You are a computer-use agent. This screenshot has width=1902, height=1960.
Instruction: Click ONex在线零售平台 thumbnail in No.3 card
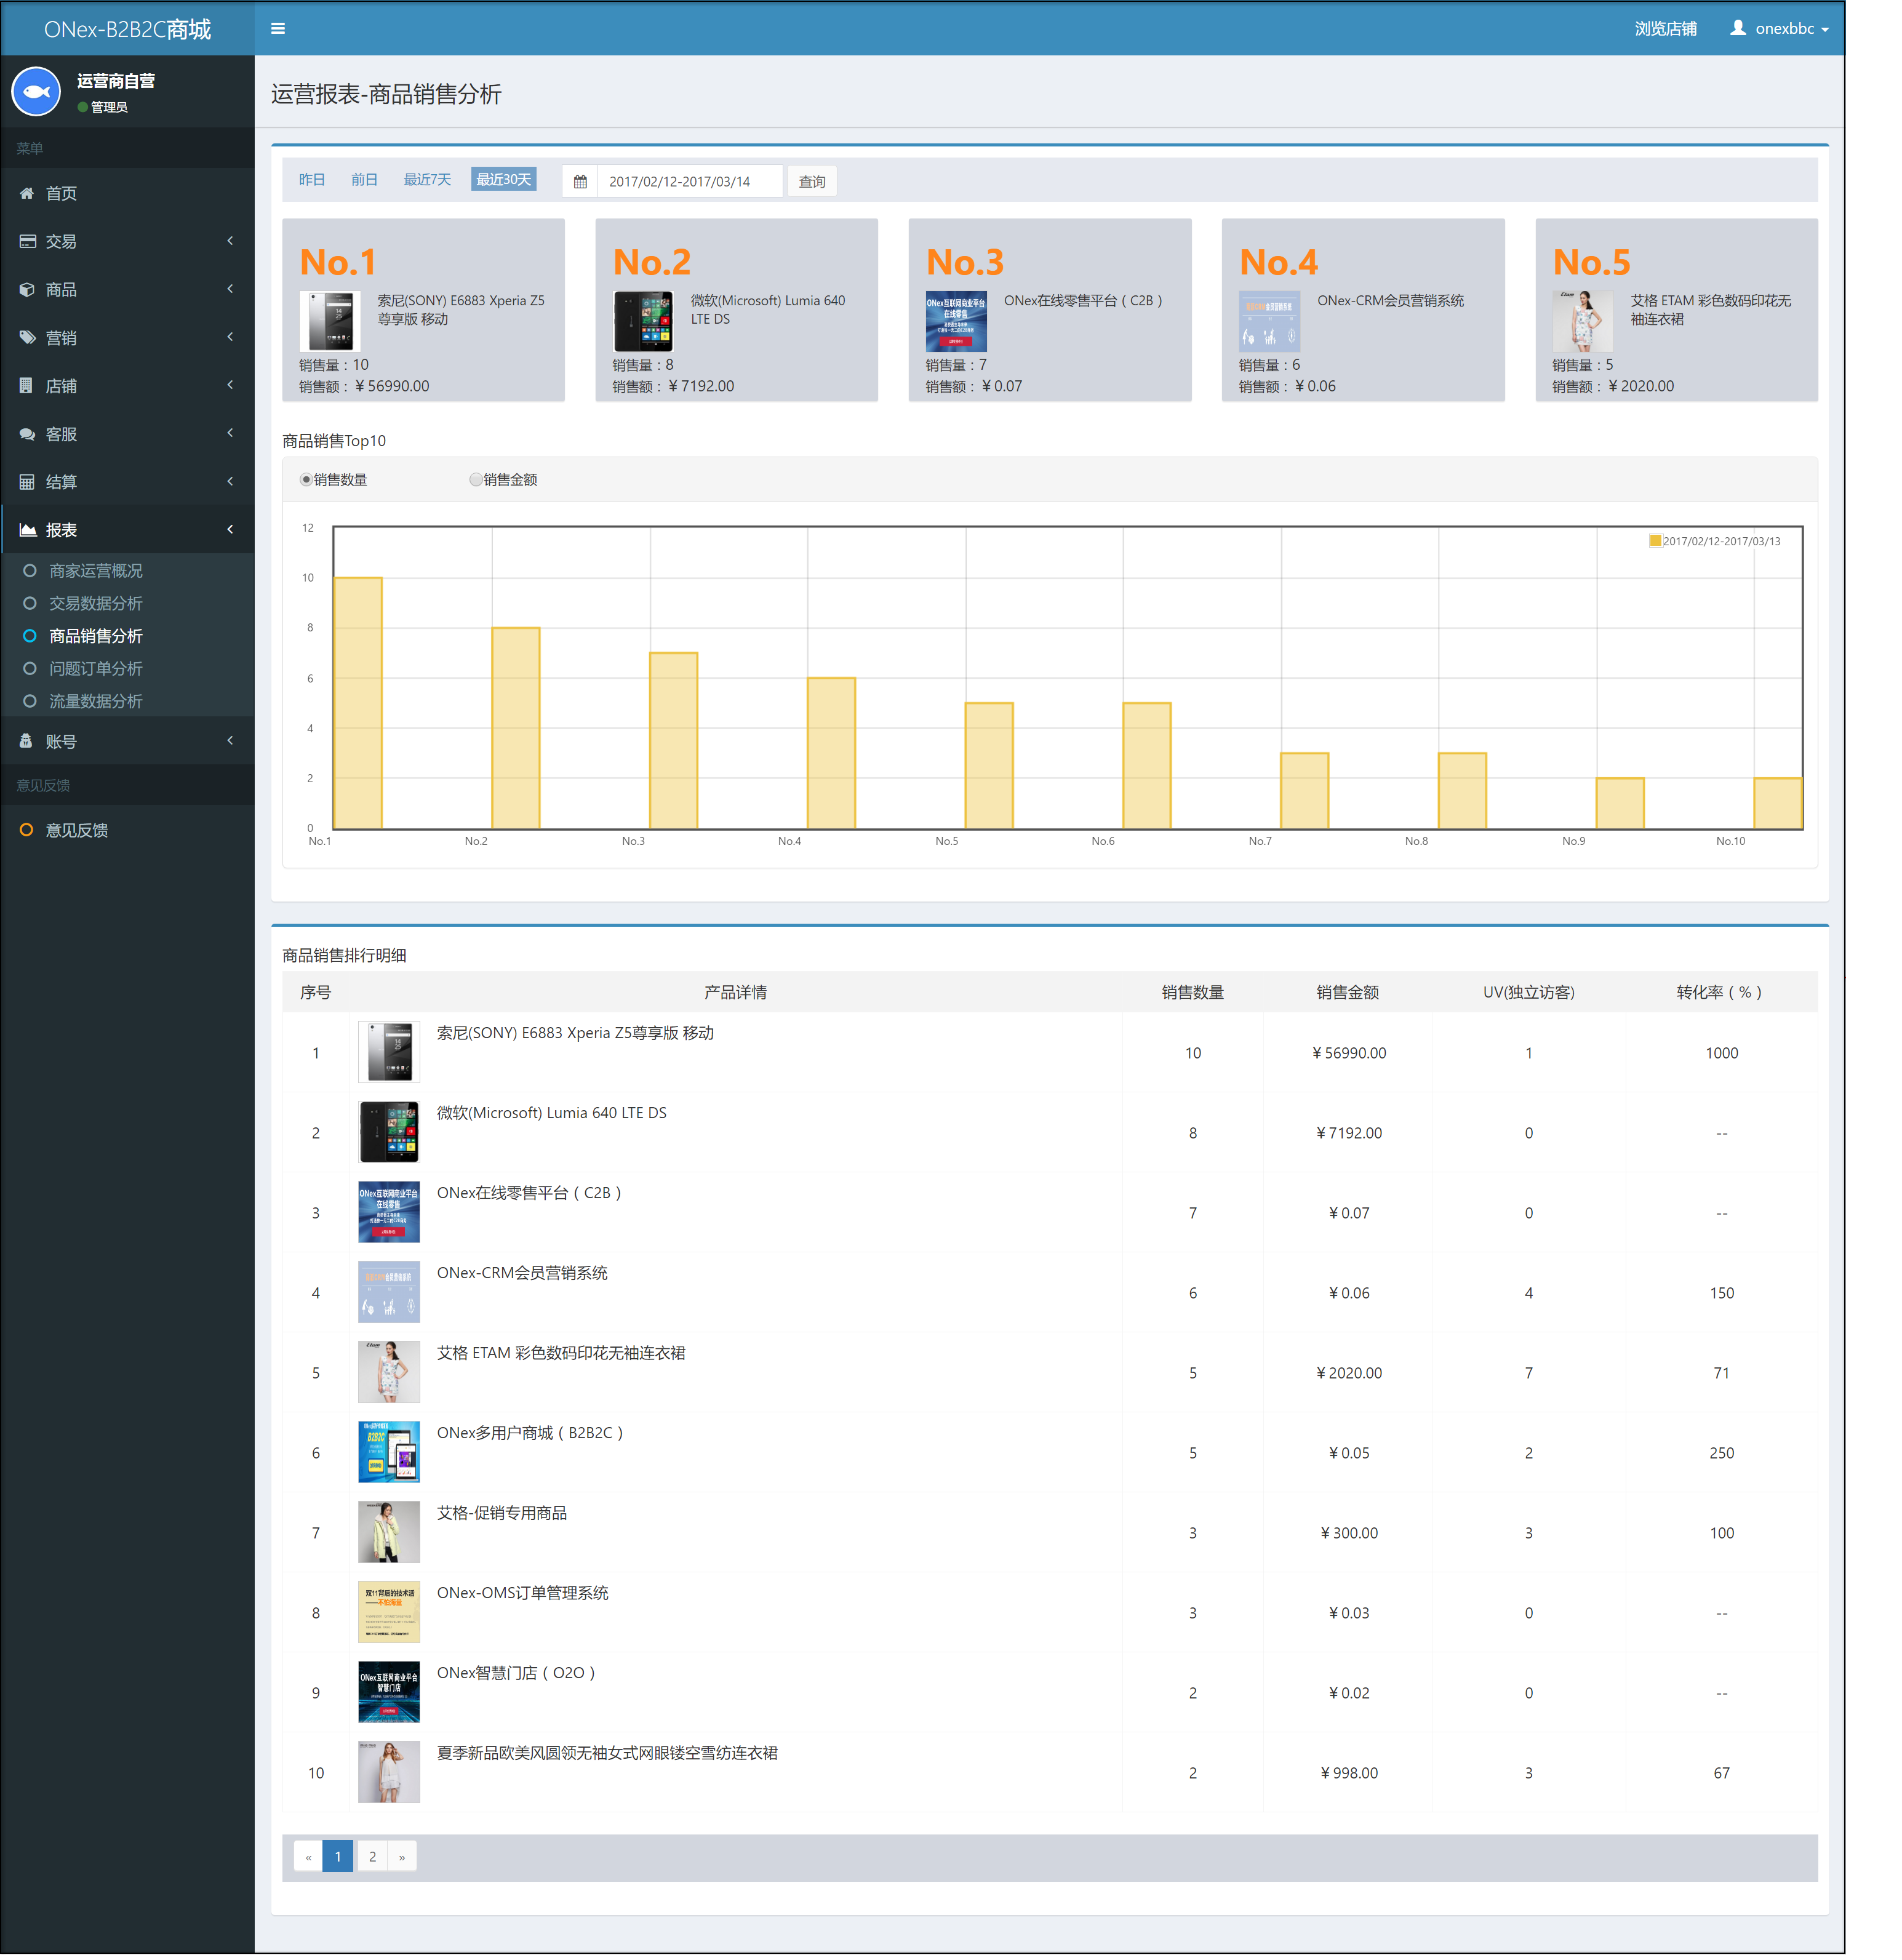(x=956, y=321)
